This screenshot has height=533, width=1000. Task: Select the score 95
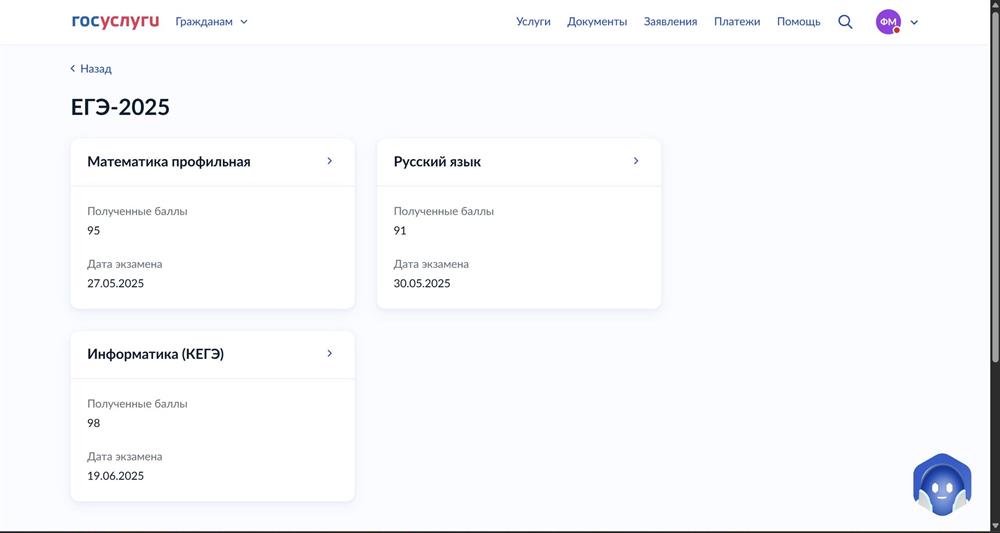click(x=94, y=231)
